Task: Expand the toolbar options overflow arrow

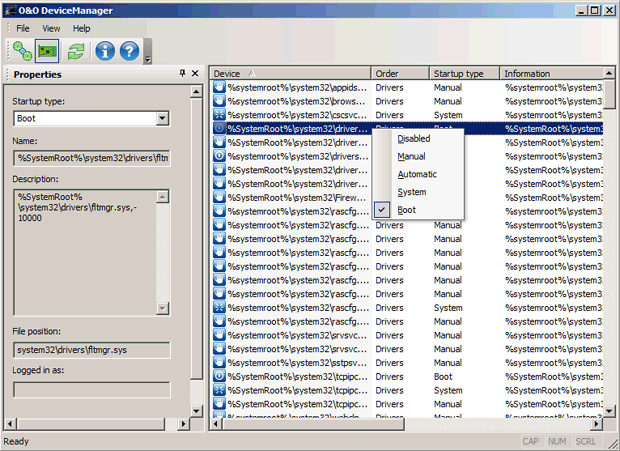Action: [x=148, y=51]
